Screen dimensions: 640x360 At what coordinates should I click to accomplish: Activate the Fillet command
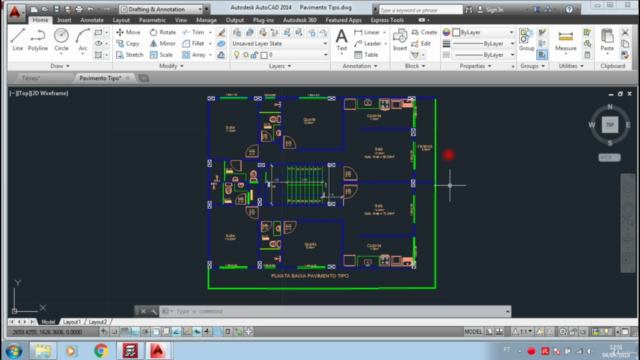click(193, 43)
